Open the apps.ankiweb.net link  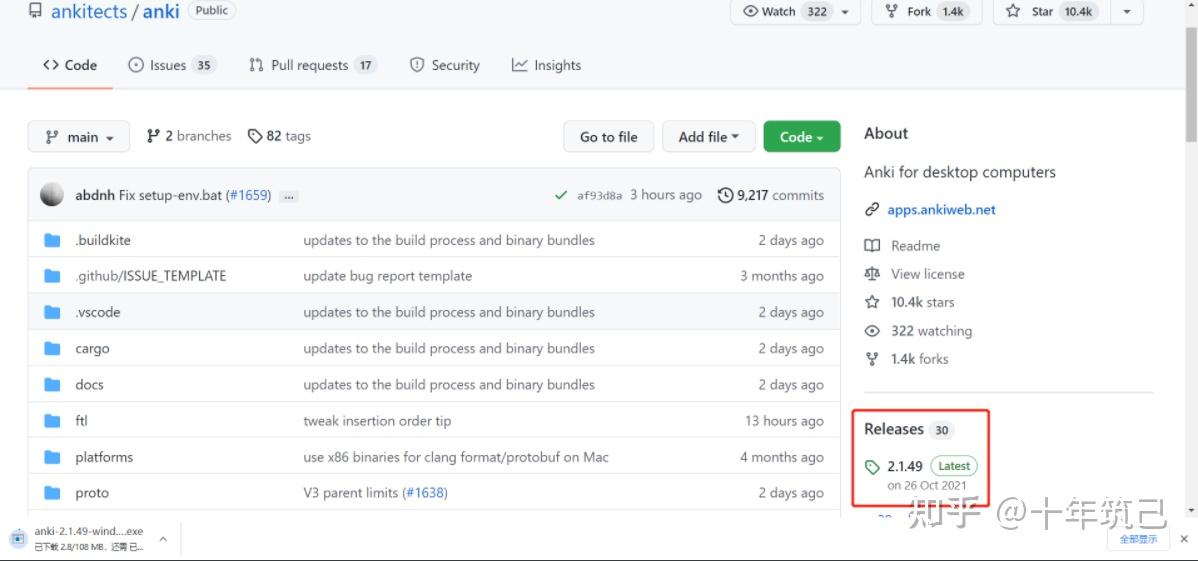point(941,210)
